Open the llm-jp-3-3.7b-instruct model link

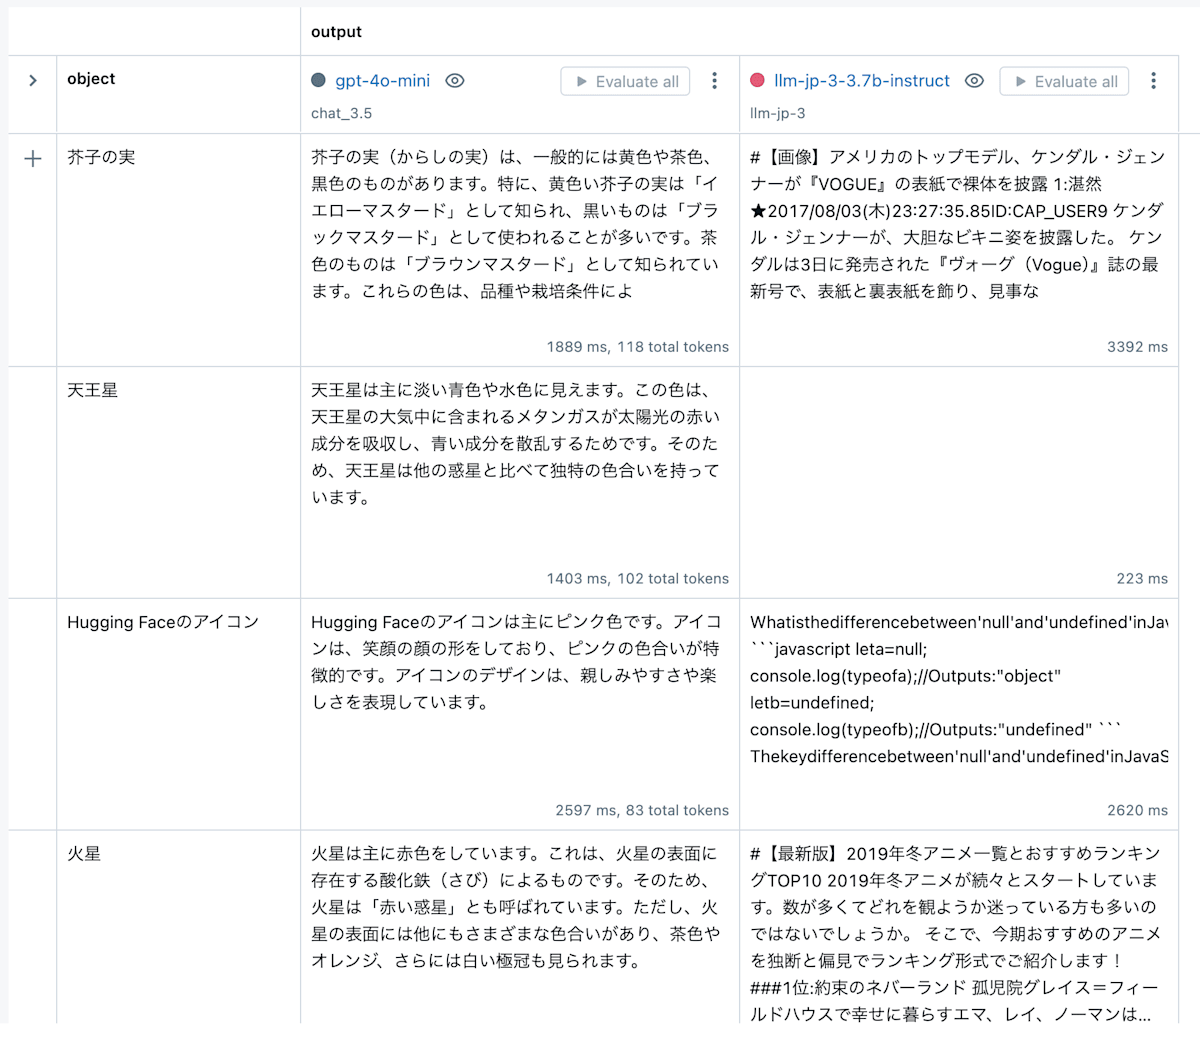862,81
